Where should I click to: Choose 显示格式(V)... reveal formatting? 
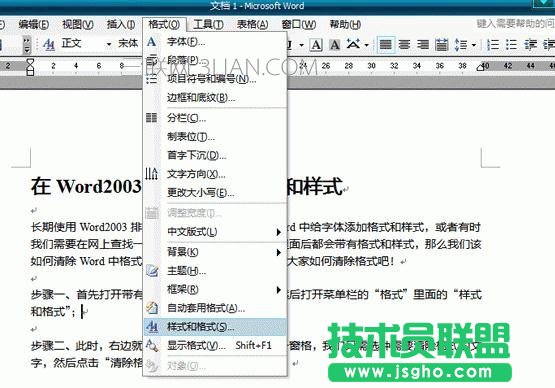pyautogui.click(x=215, y=345)
